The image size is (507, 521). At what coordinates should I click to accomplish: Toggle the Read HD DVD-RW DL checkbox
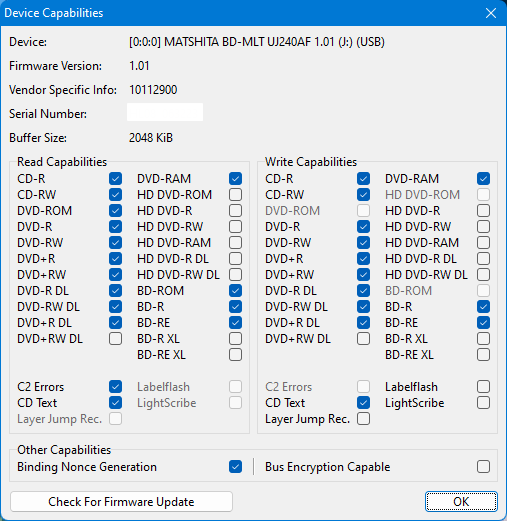tap(235, 275)
